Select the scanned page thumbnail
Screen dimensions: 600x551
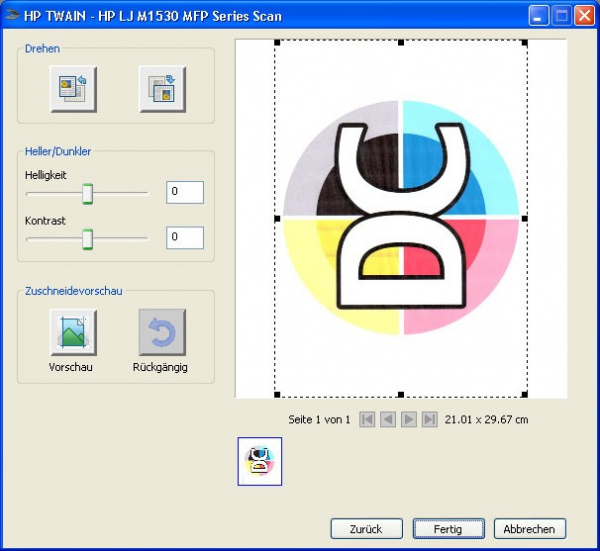pyautogui.click(x=260, y=461)
